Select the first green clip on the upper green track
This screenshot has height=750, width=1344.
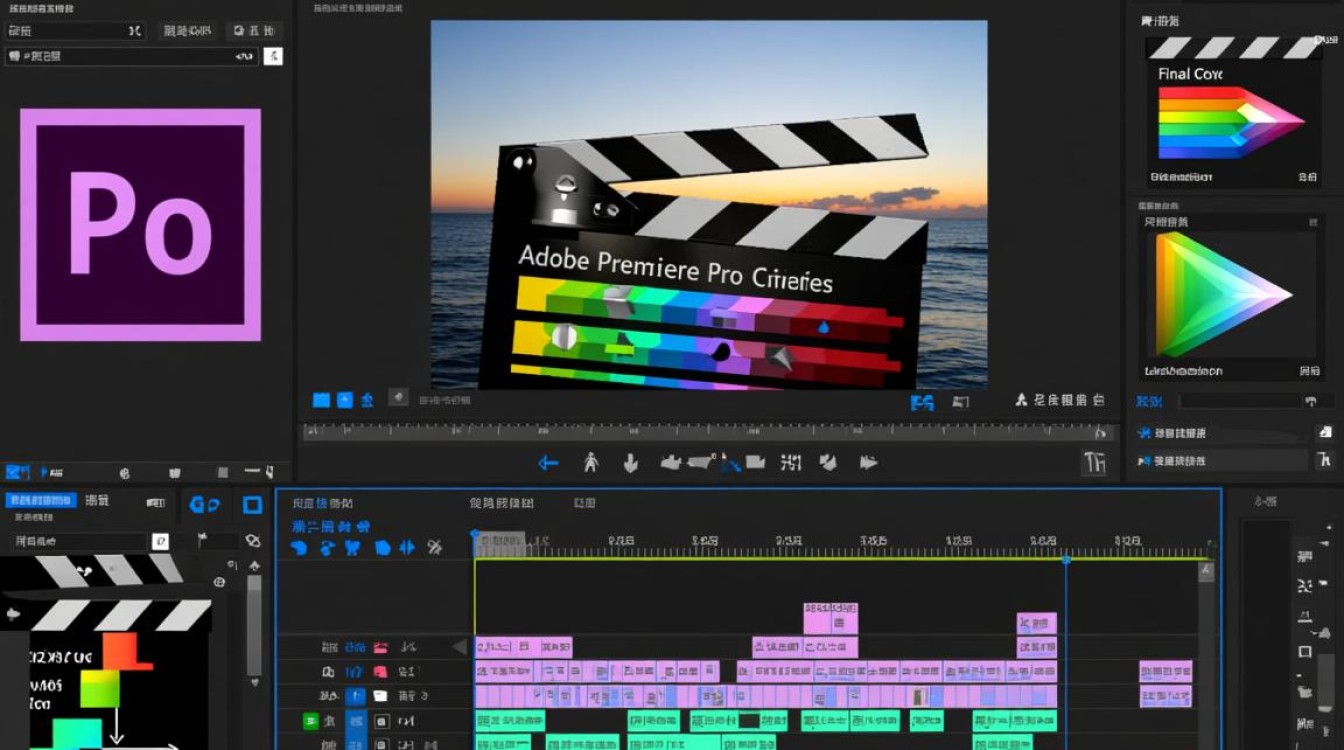(x=510, y=720)
